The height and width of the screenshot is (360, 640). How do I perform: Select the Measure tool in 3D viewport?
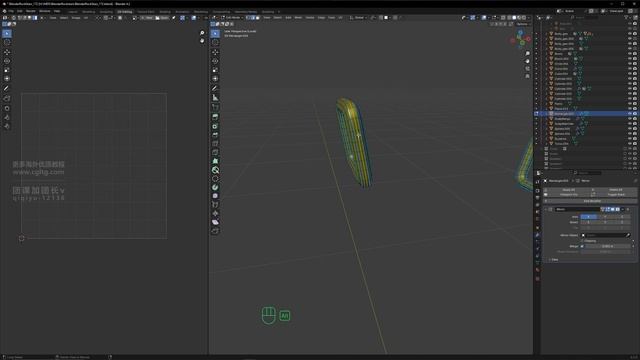[x=215, y=98]
